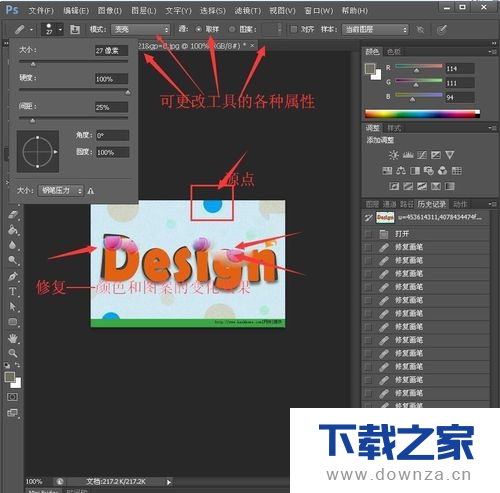This screenshot has height=493, width=500.
Task: Toggle Quick Mask mode icon
Action: [x=13, y=397]
